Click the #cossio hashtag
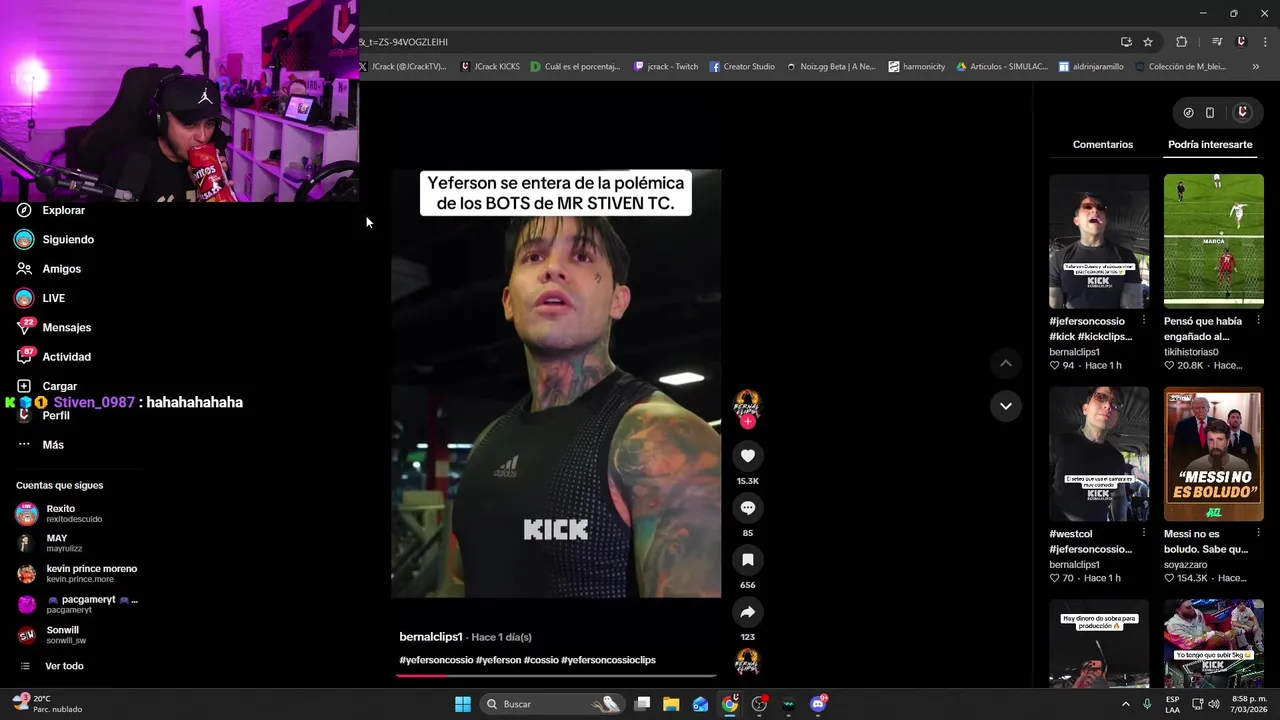The width and height of the screenshot is (1280, 720). point(540,660)
